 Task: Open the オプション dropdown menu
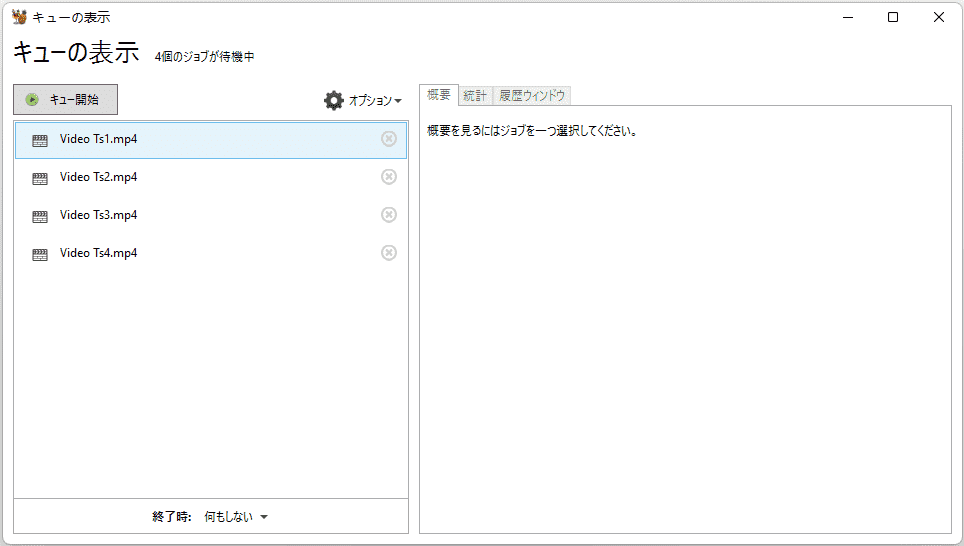coord(363,100)
